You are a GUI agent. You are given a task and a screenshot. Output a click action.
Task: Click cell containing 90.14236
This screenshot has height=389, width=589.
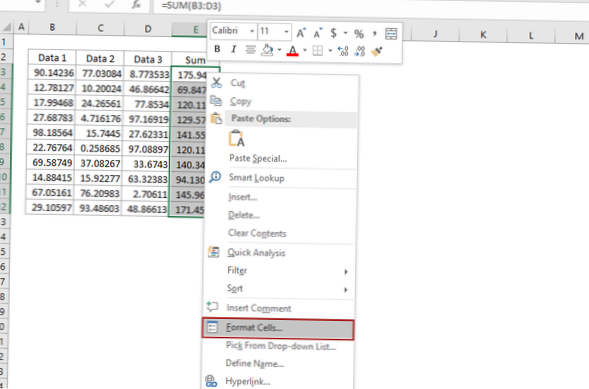[52, 72]
